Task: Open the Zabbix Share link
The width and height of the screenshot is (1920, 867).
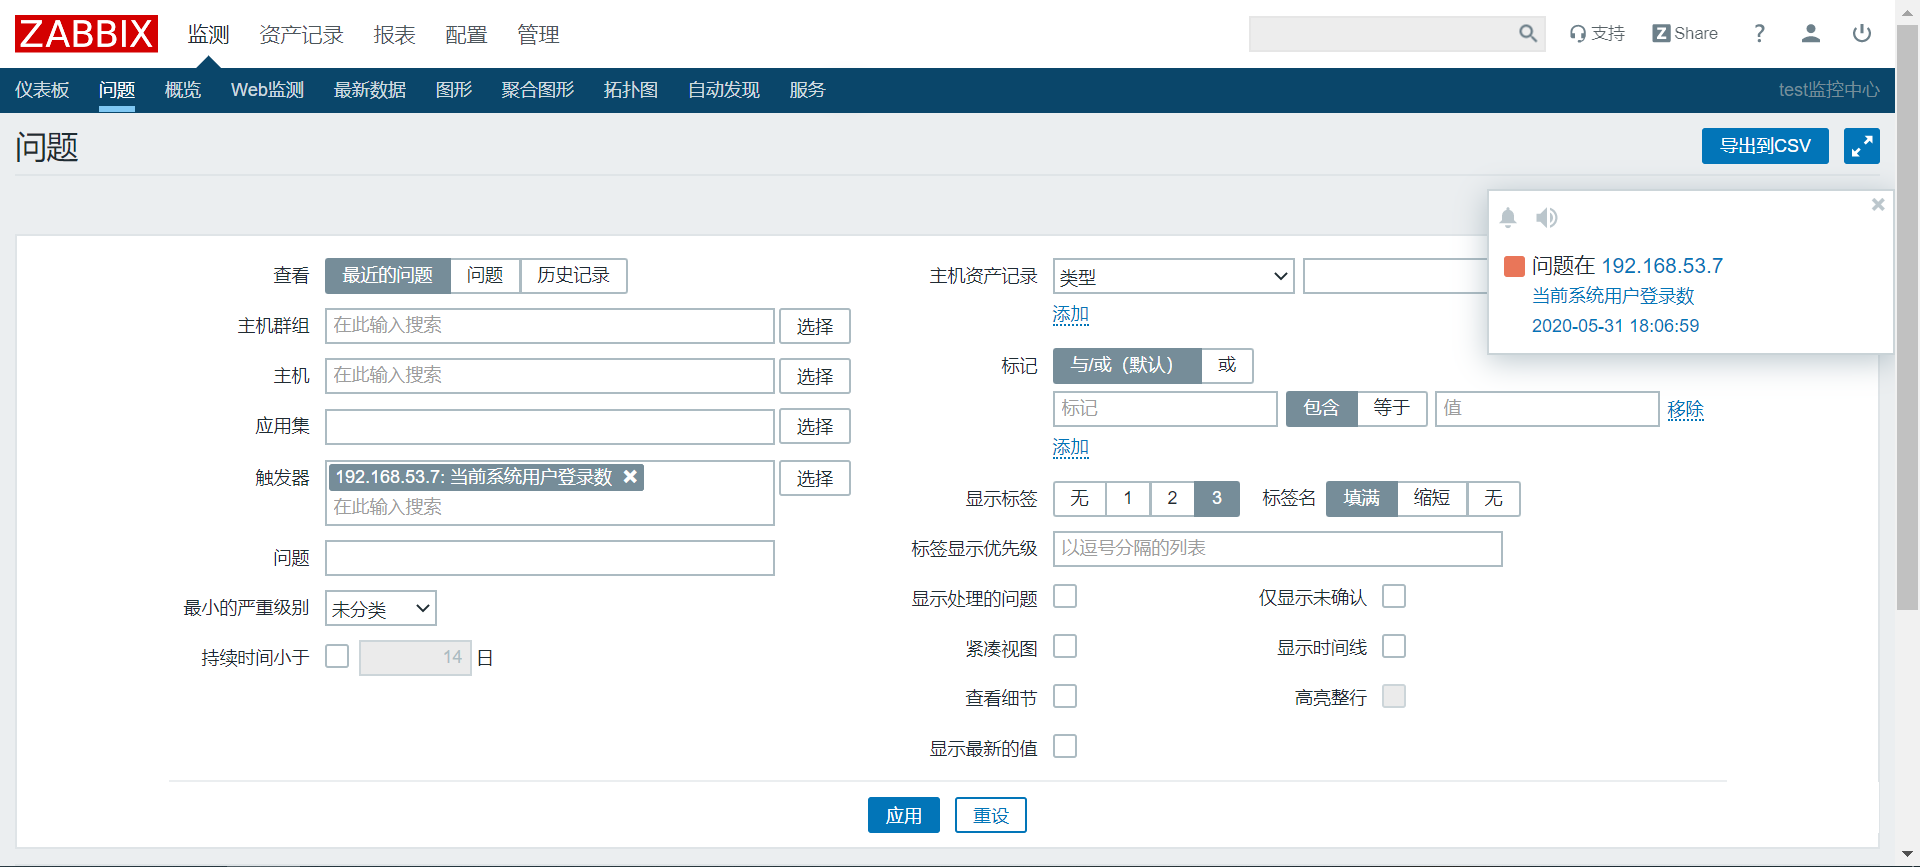Action: pyautogui.click(x=1685, y=34)
